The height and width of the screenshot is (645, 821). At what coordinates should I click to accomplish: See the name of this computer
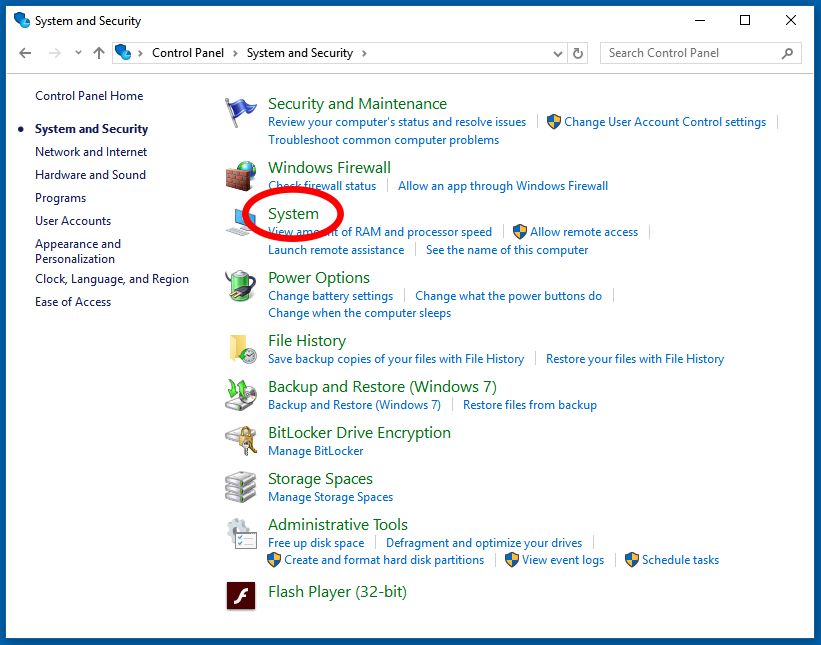(x=507, y=250)
